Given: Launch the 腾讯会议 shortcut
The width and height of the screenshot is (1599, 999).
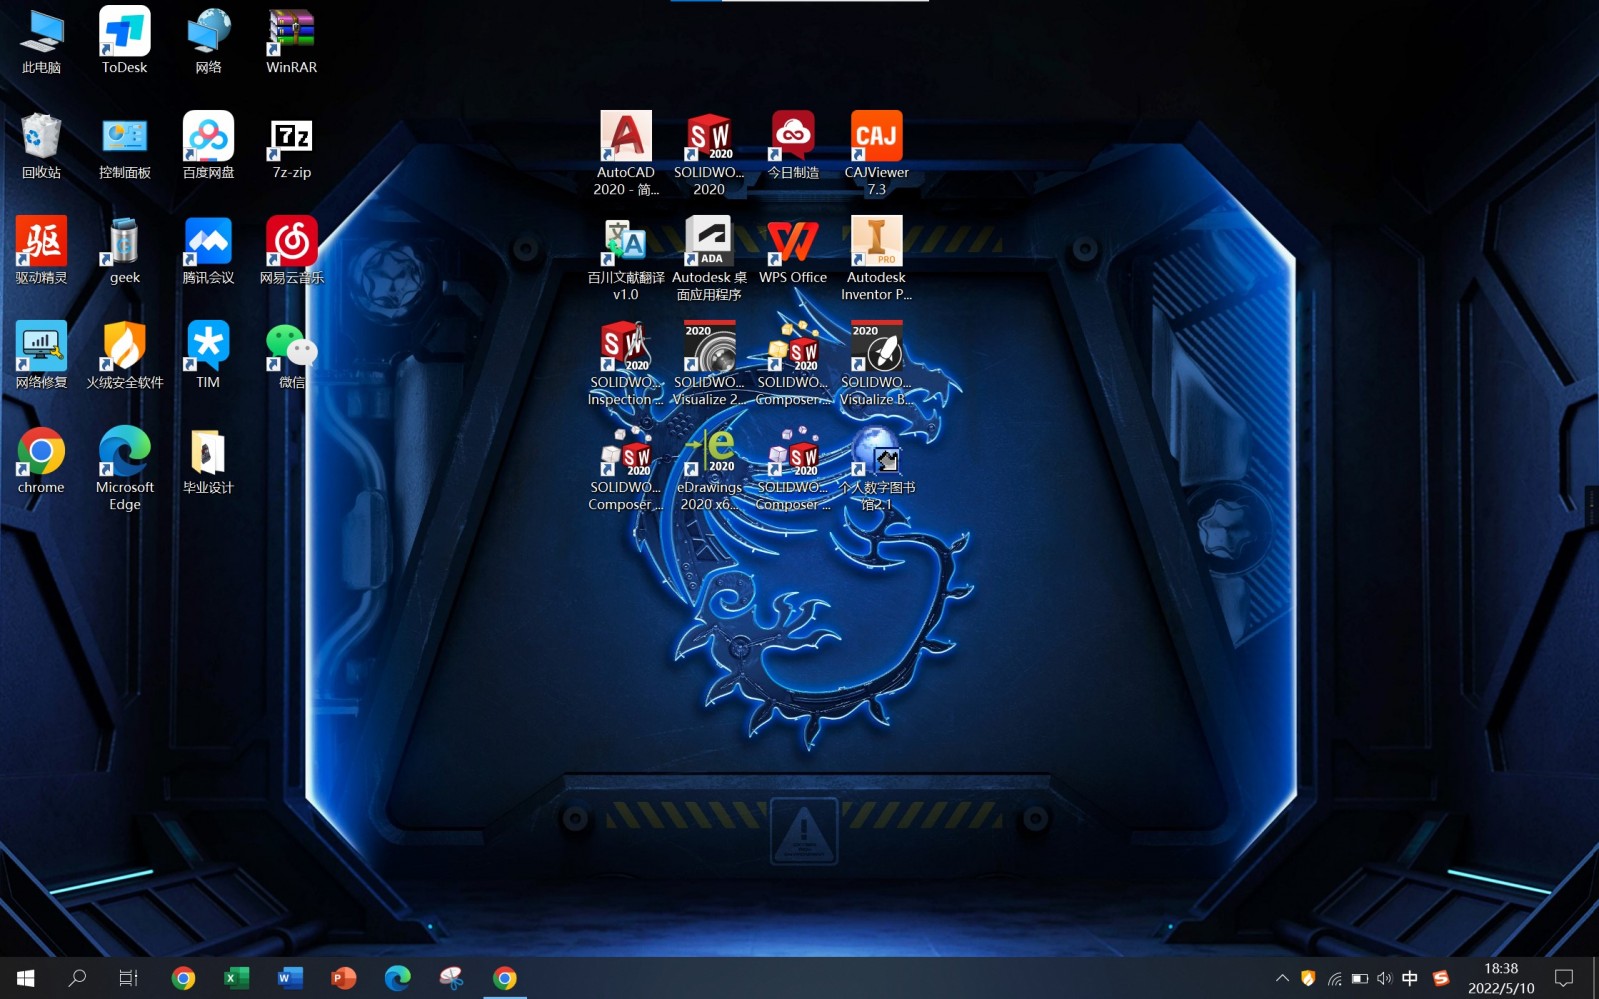Looking at the screenshot, I should (x=208, y=251).
